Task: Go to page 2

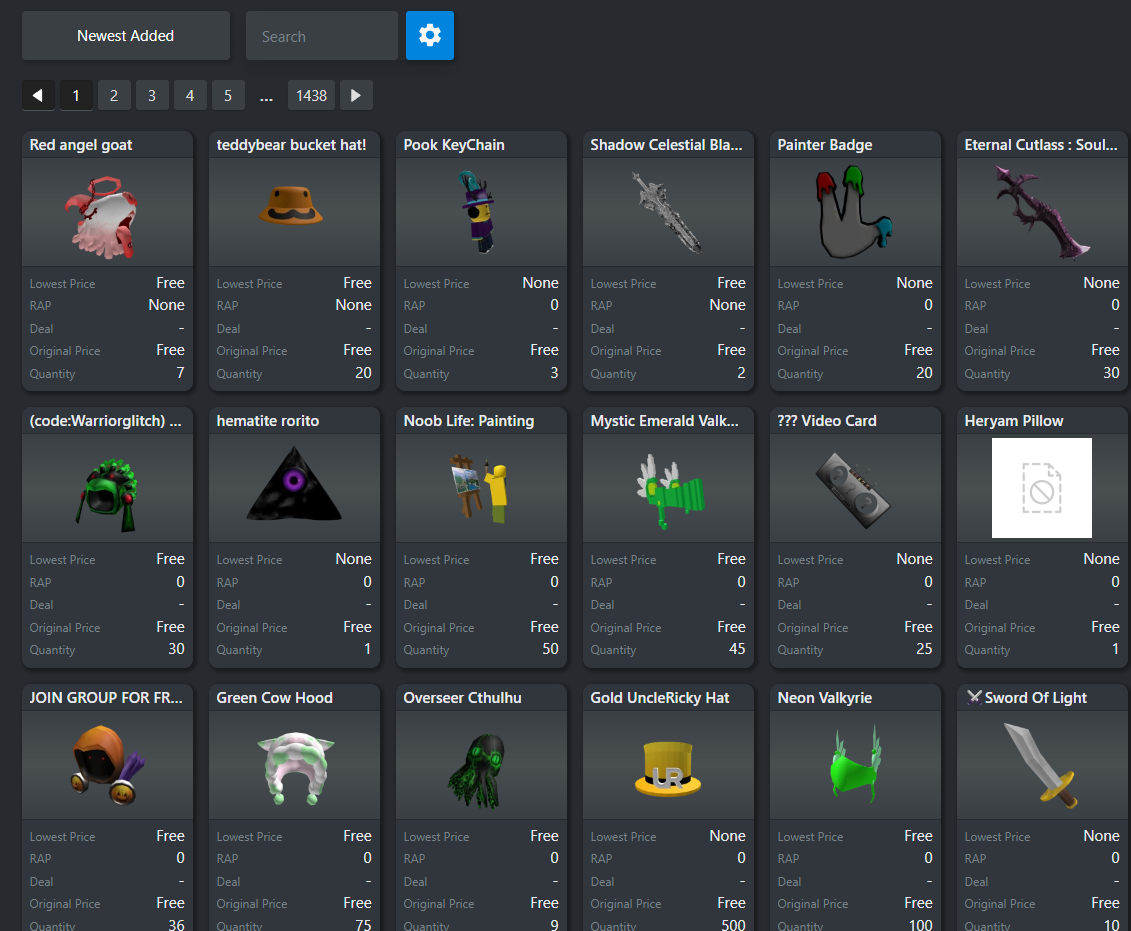Action: tap(114, 95)
